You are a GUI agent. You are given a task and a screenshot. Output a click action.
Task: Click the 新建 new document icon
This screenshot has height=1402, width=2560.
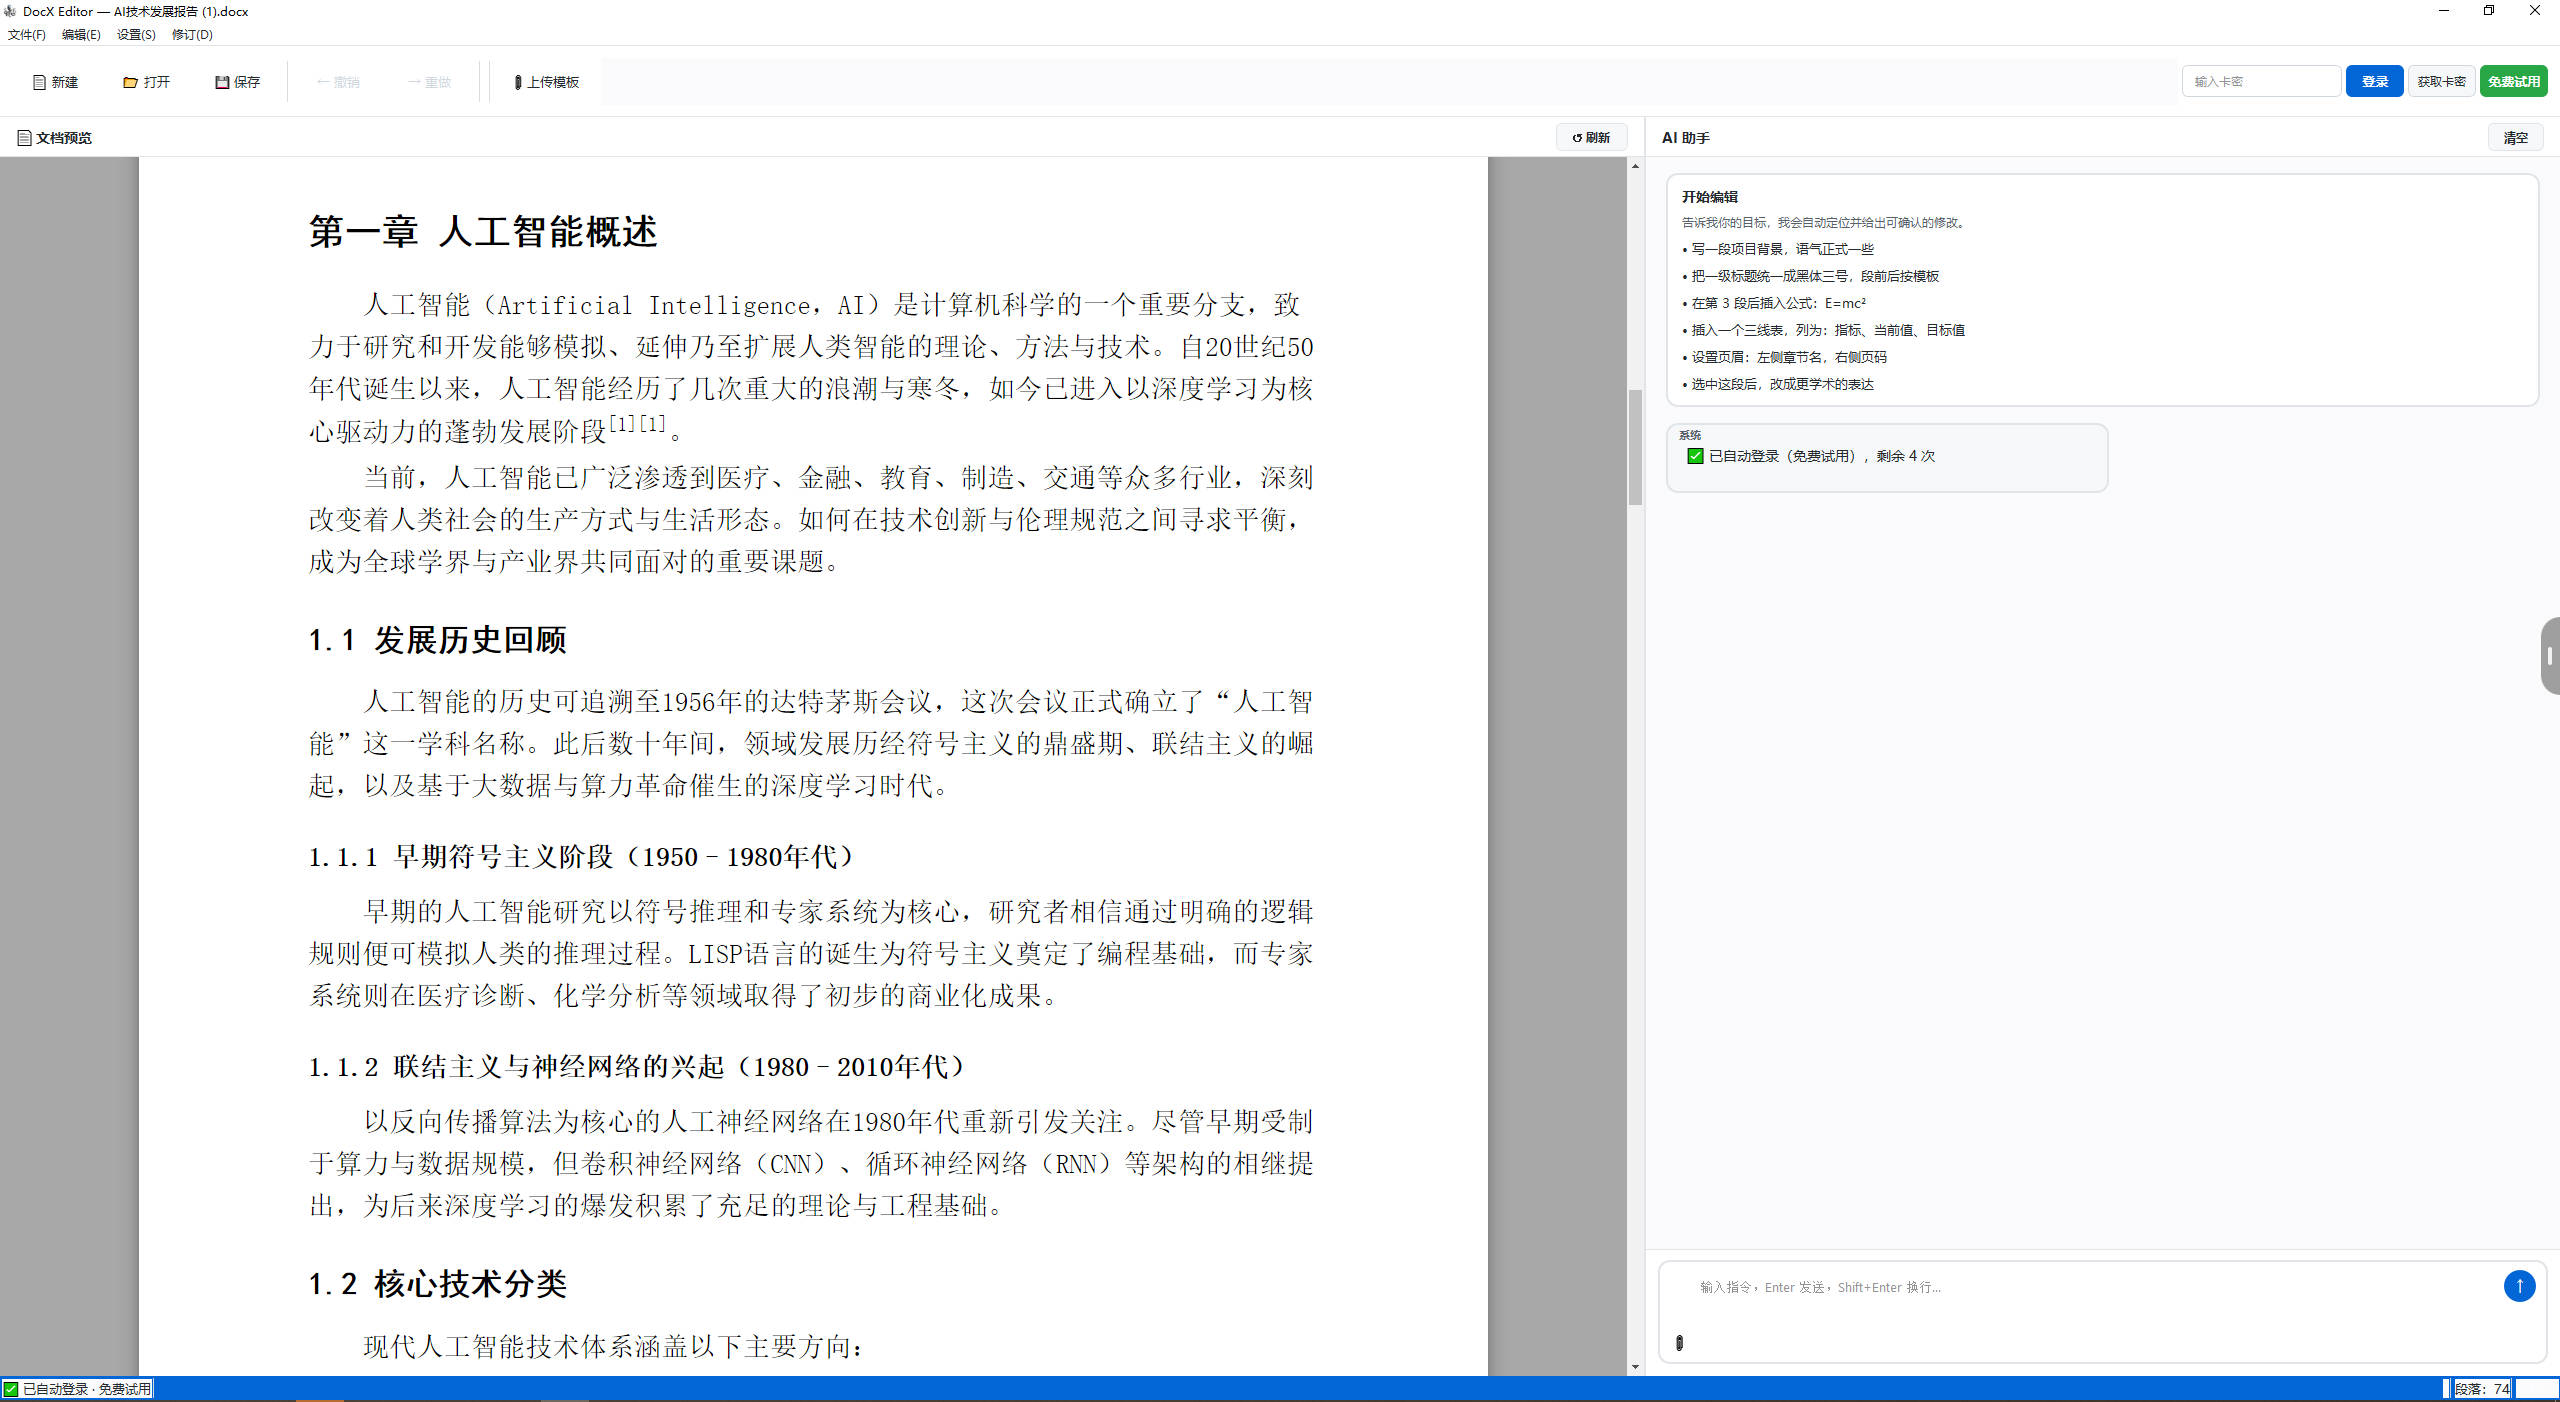40,82
